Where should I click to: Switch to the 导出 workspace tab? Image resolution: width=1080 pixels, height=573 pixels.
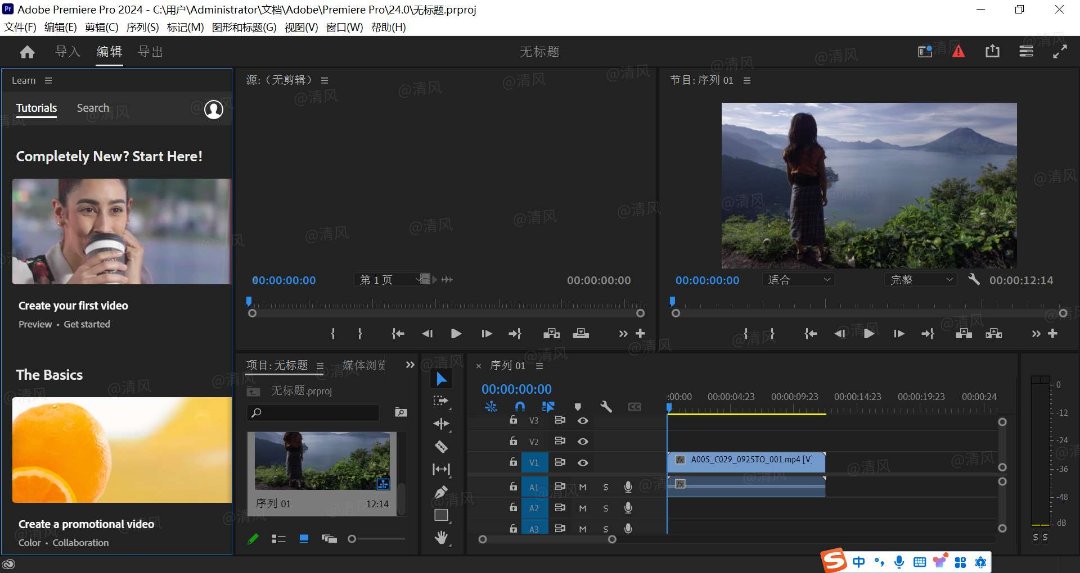click(150, 52)
